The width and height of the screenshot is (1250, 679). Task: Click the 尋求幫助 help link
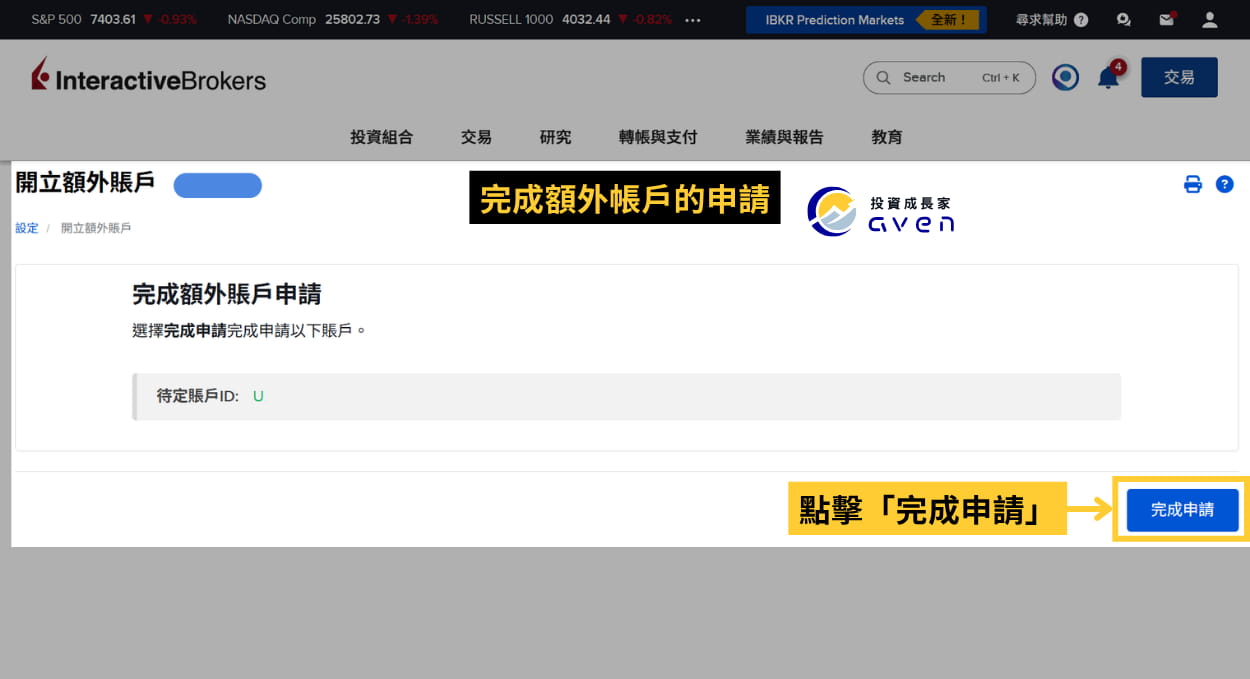point(1051,19)
